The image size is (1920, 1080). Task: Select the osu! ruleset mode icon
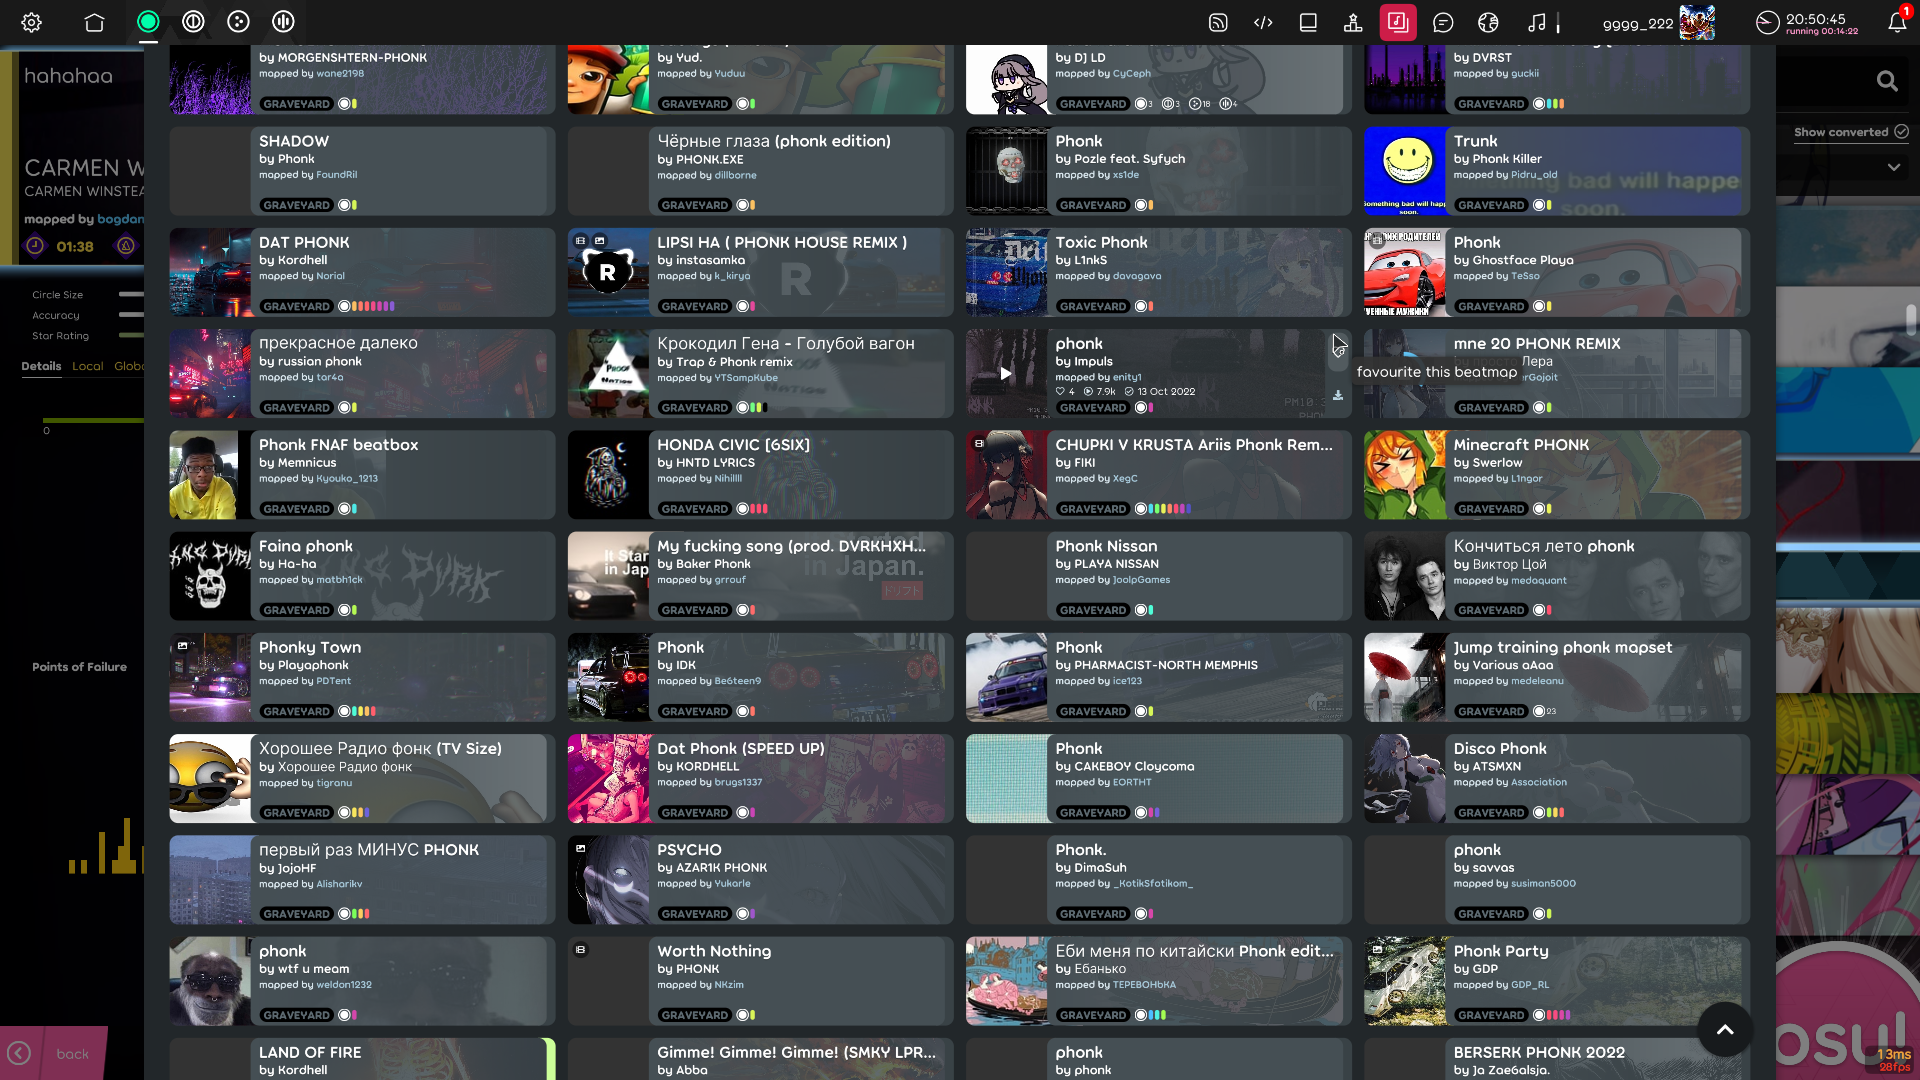[x=148, y=22]
